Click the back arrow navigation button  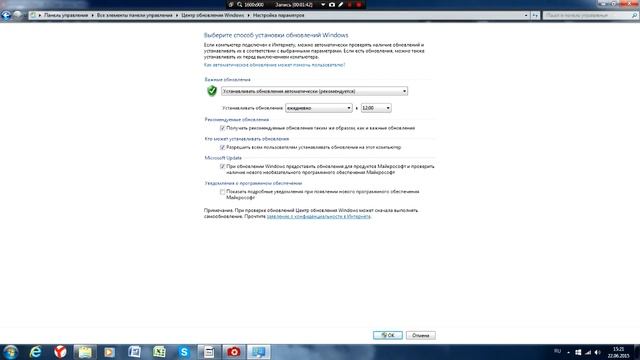tap(6, 15)
